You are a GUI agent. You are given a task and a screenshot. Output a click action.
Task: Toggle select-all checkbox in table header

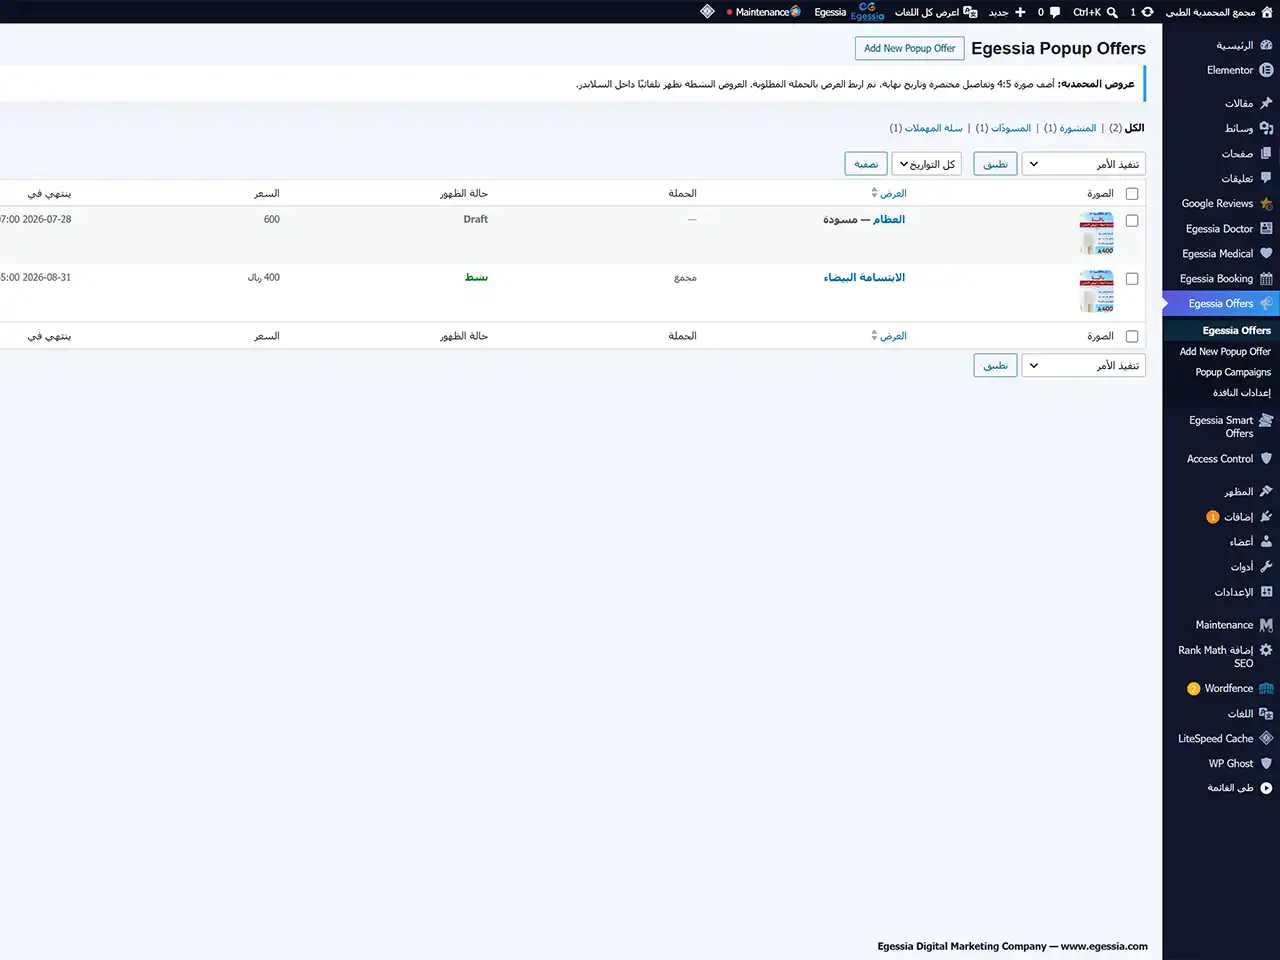coord(1132,194)
